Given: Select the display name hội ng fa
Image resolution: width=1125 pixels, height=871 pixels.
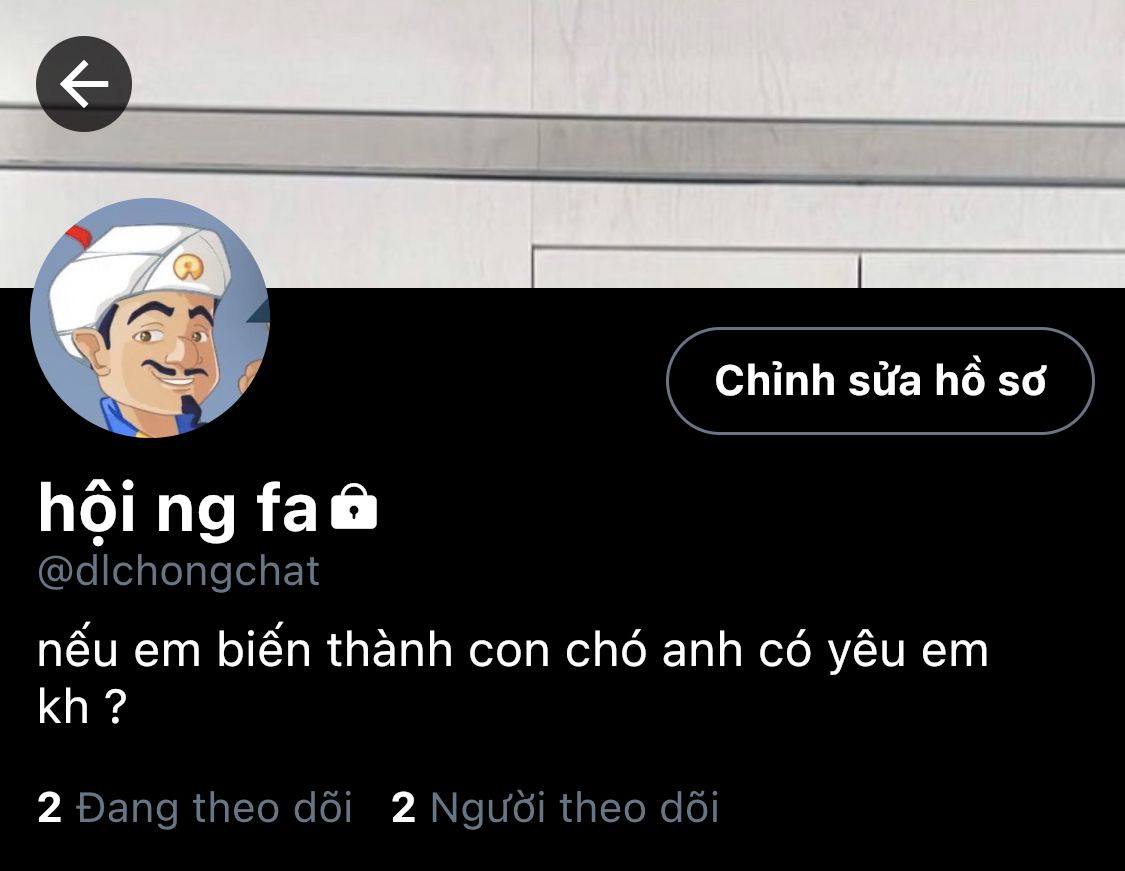Looking at the screenshot, I should click(x=178, y=508).
